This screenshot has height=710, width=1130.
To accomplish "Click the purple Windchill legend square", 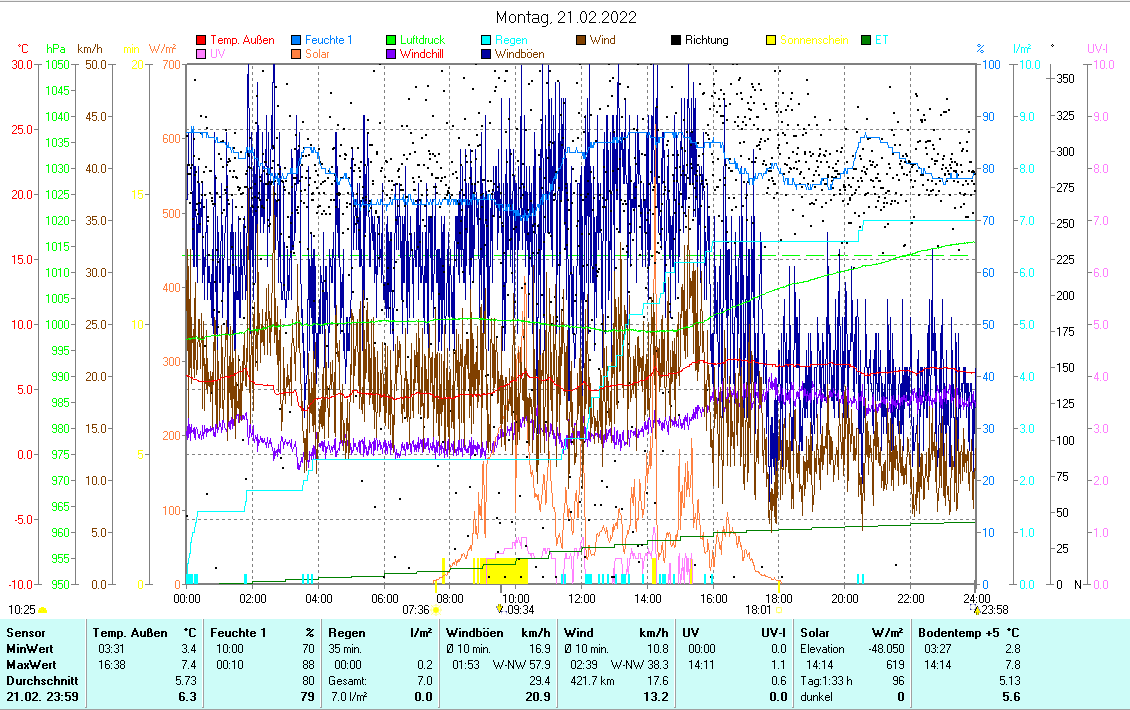I will point(392,54).
